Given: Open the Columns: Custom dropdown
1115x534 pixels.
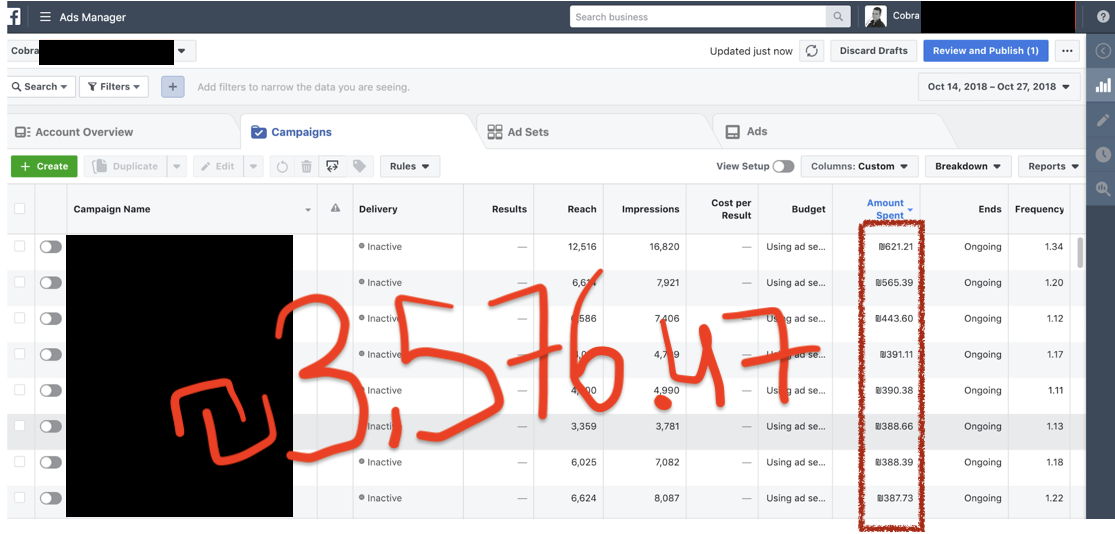Looking at the screenshot, I should tap(859, 167).
